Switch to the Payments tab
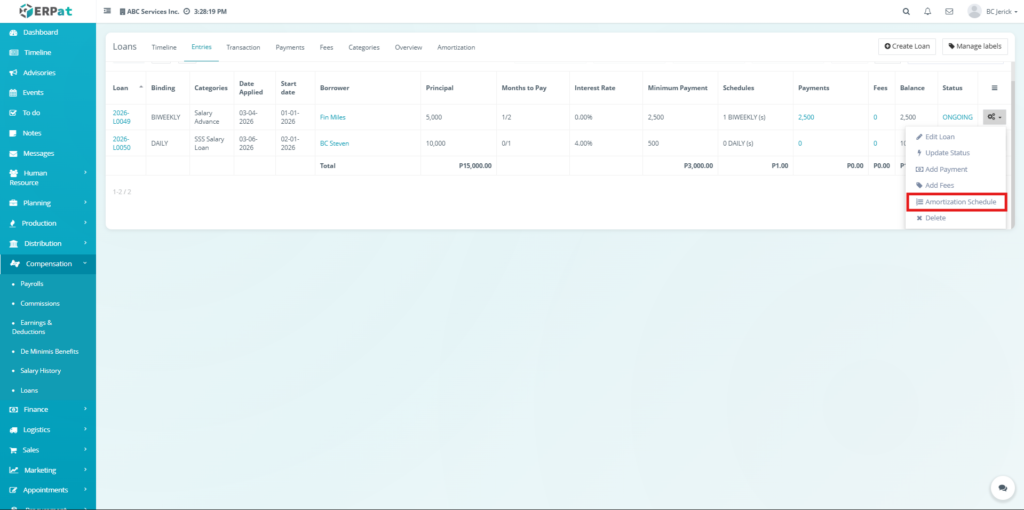This screenshot has width=1024, height=510. pyautogui.click(x=290, y=47)
